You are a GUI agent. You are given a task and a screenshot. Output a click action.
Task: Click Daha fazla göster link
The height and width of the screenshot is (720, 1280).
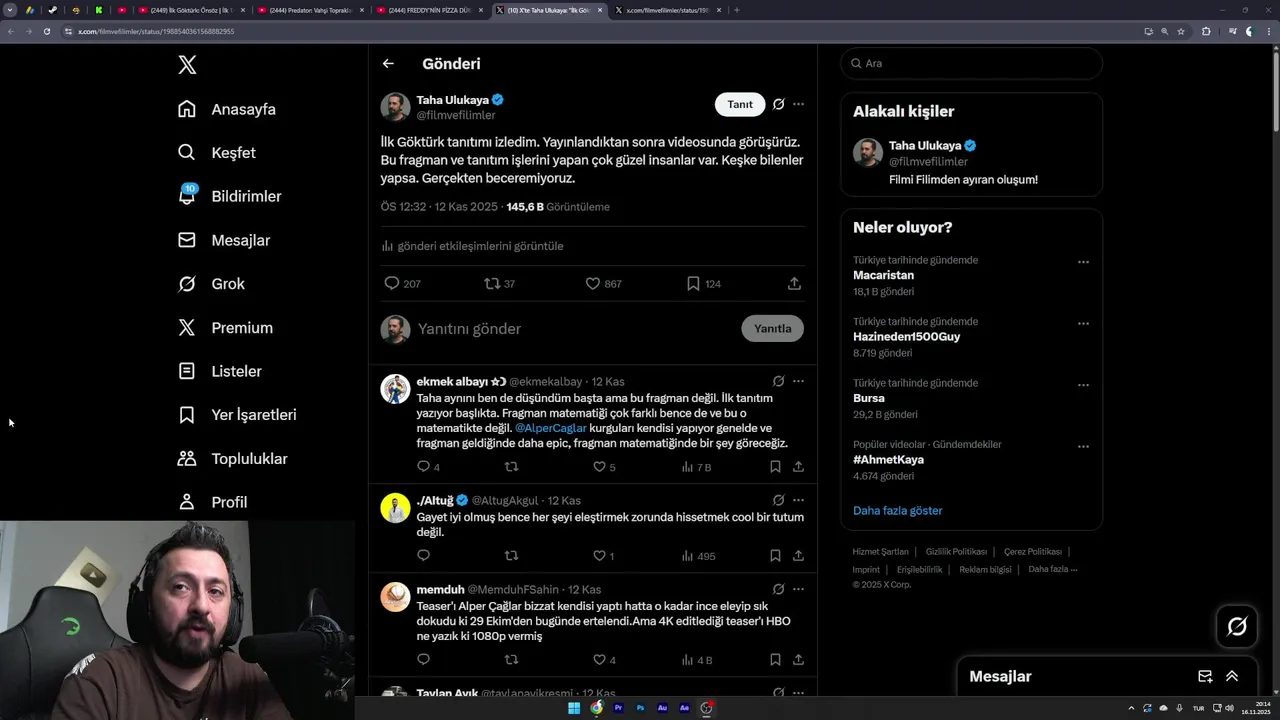(897, 511)
